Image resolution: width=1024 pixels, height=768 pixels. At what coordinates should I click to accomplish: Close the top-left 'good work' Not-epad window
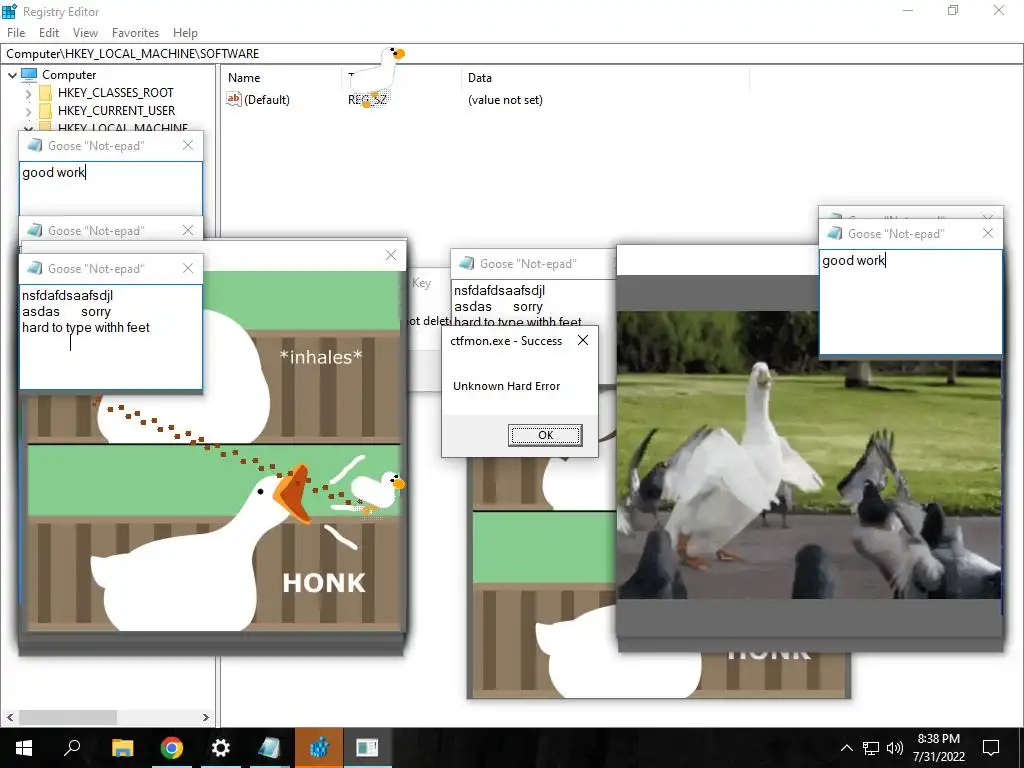click(x=188, y=146)
